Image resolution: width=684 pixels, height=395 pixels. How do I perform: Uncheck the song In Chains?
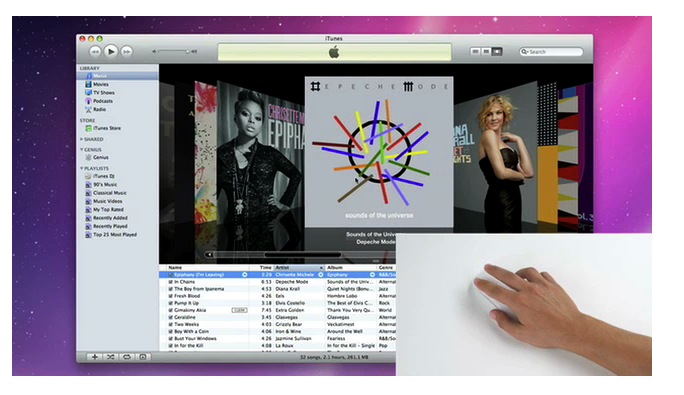tap(171, 282)
